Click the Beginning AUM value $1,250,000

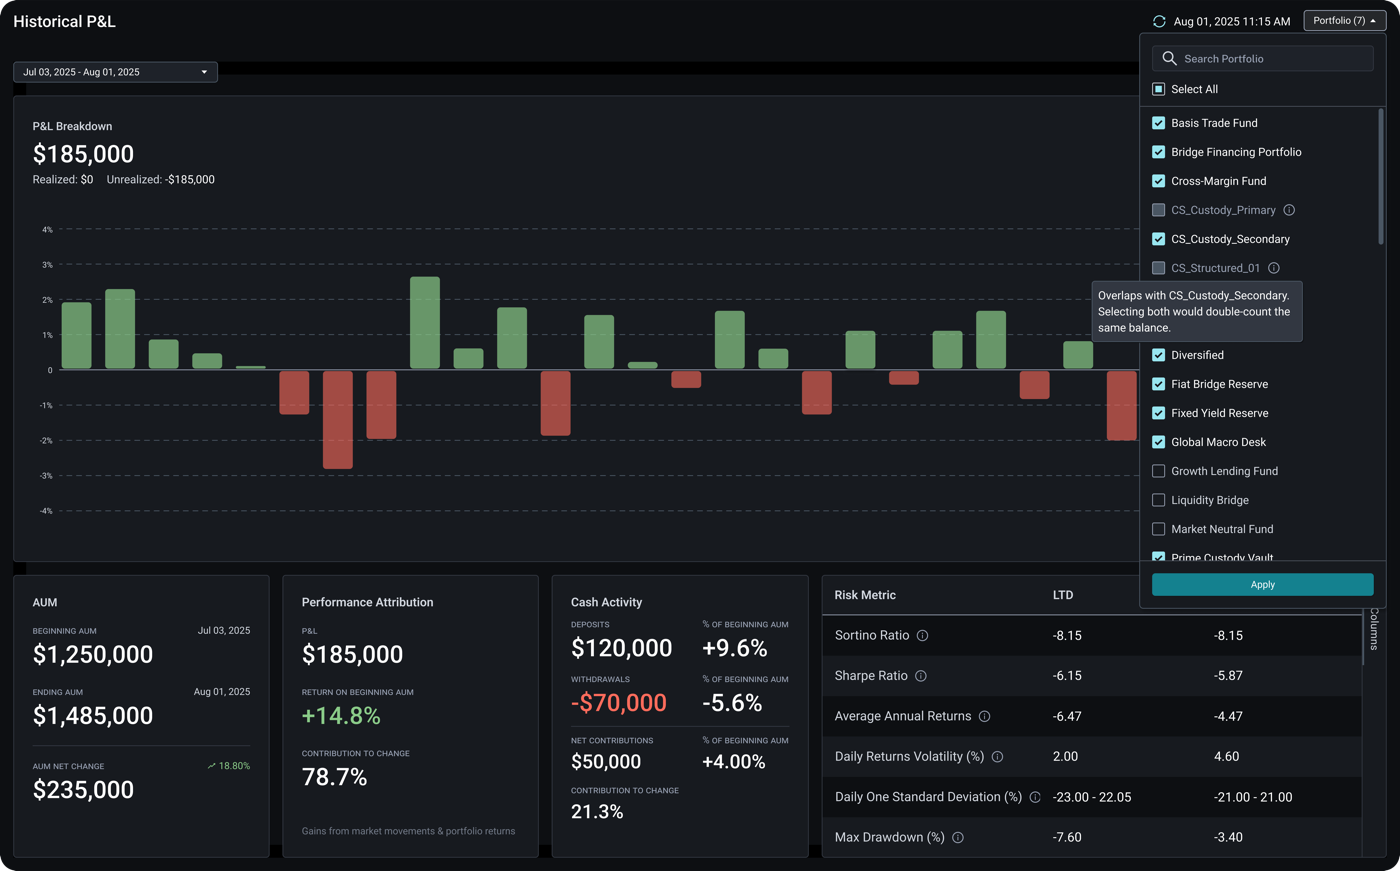click(x=93, y=655)
